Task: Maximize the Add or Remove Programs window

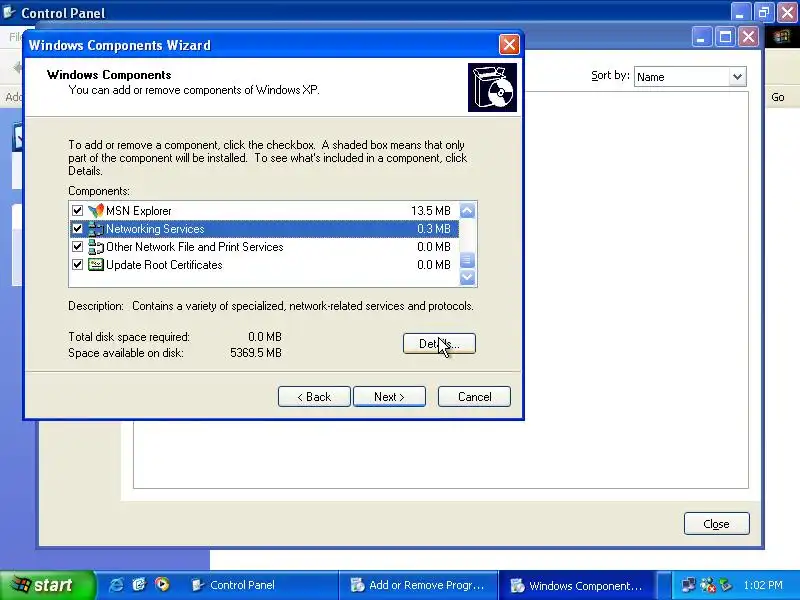Action: coord(725,37)
